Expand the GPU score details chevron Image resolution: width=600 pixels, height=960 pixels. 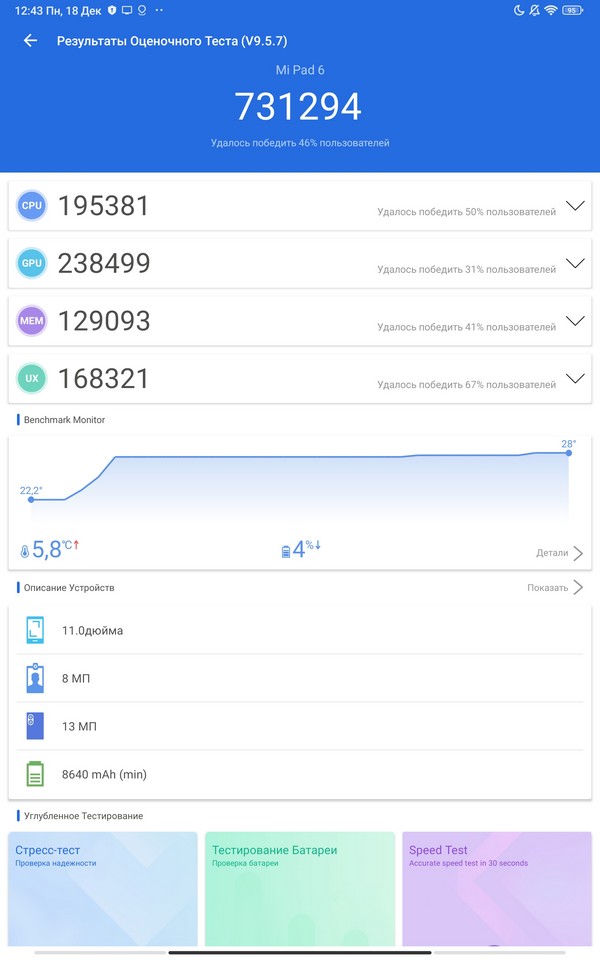[574, 263]
